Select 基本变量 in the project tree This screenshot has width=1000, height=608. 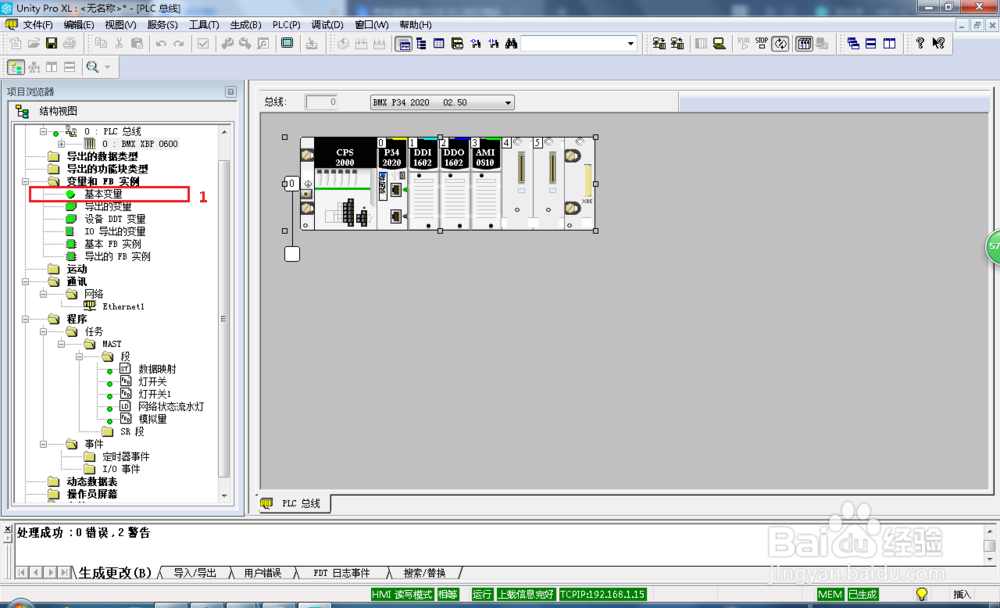click(103, 194)
